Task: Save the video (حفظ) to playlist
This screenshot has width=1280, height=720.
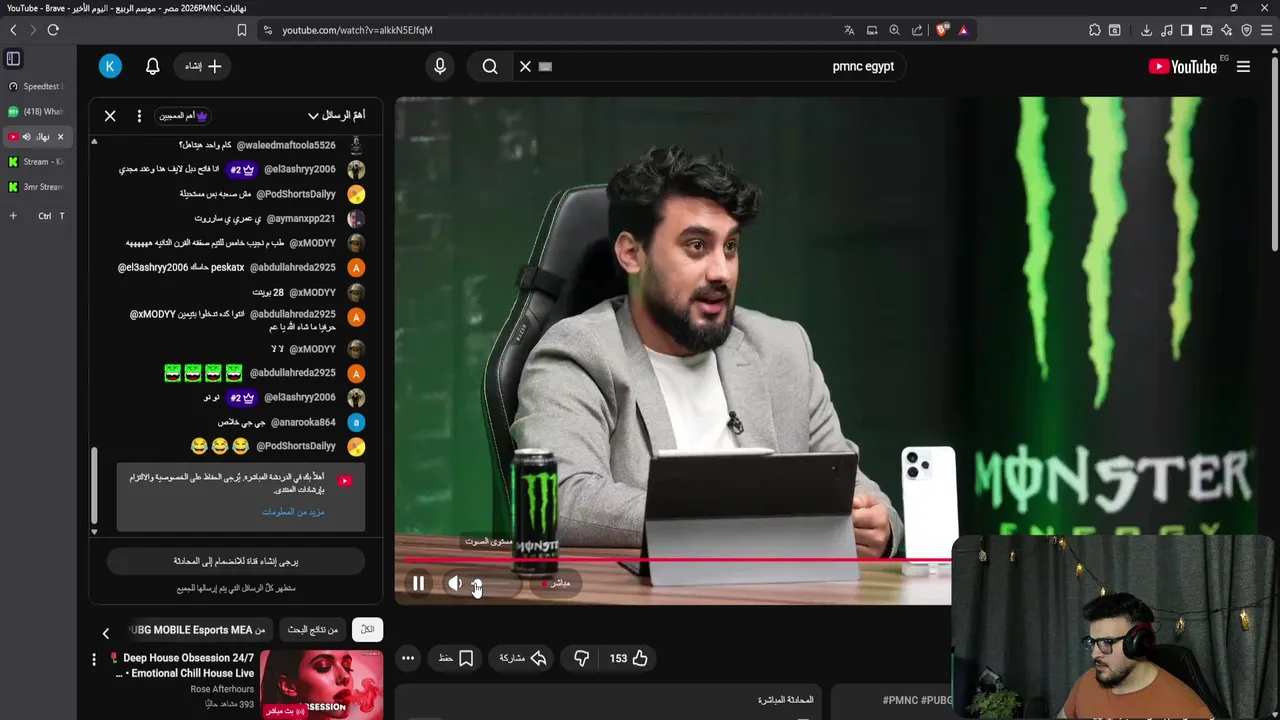Action: click(456, 658)
